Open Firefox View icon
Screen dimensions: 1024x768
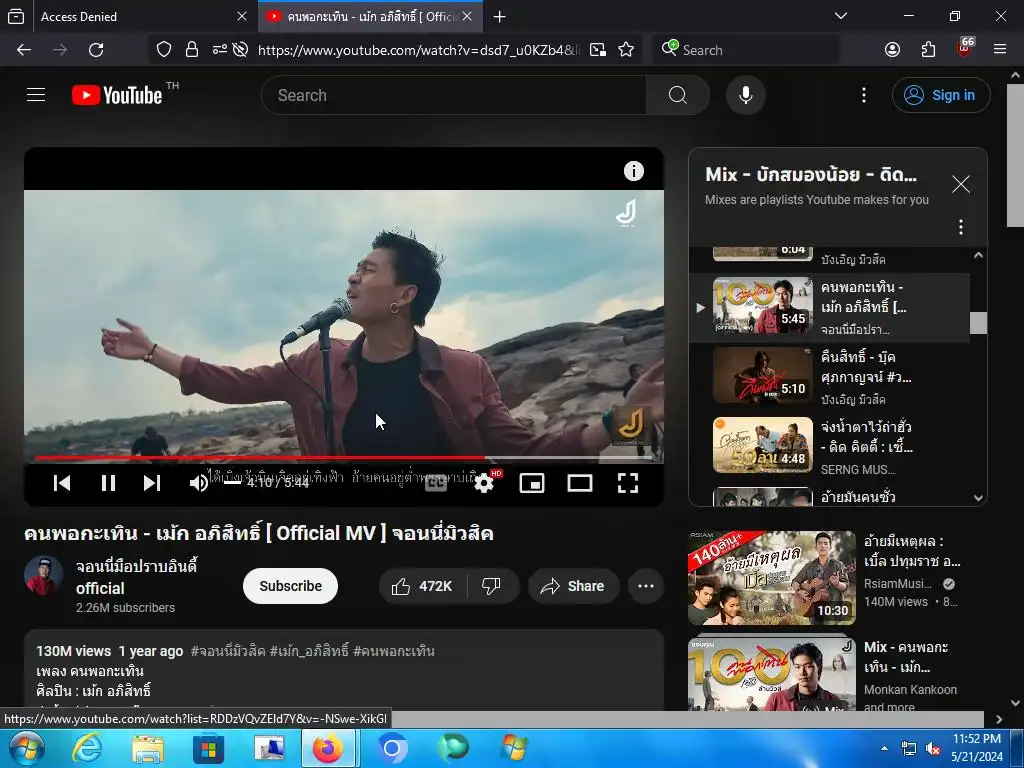[16, 16]
